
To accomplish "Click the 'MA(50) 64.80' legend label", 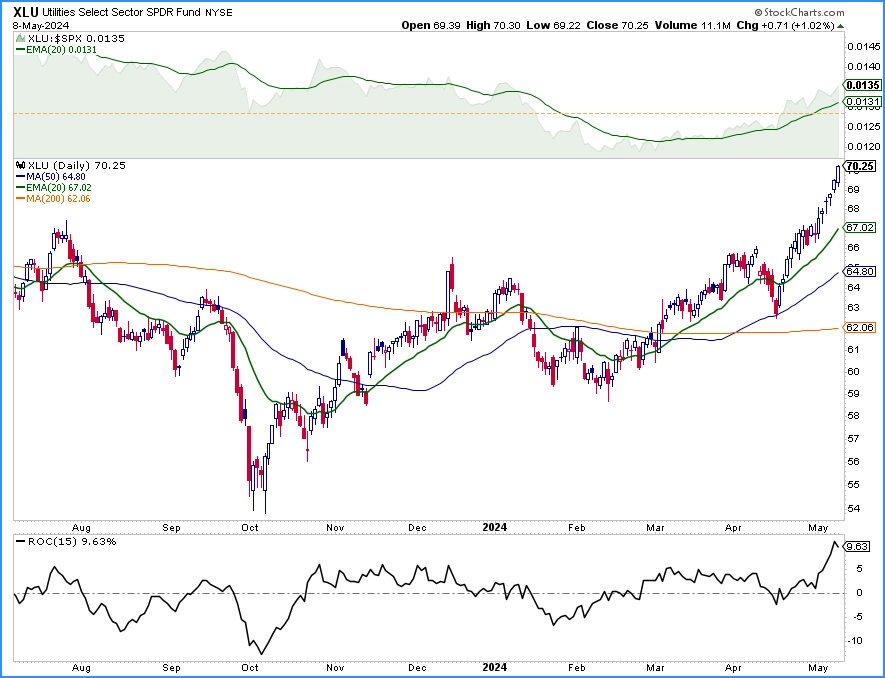I will 56,177.
